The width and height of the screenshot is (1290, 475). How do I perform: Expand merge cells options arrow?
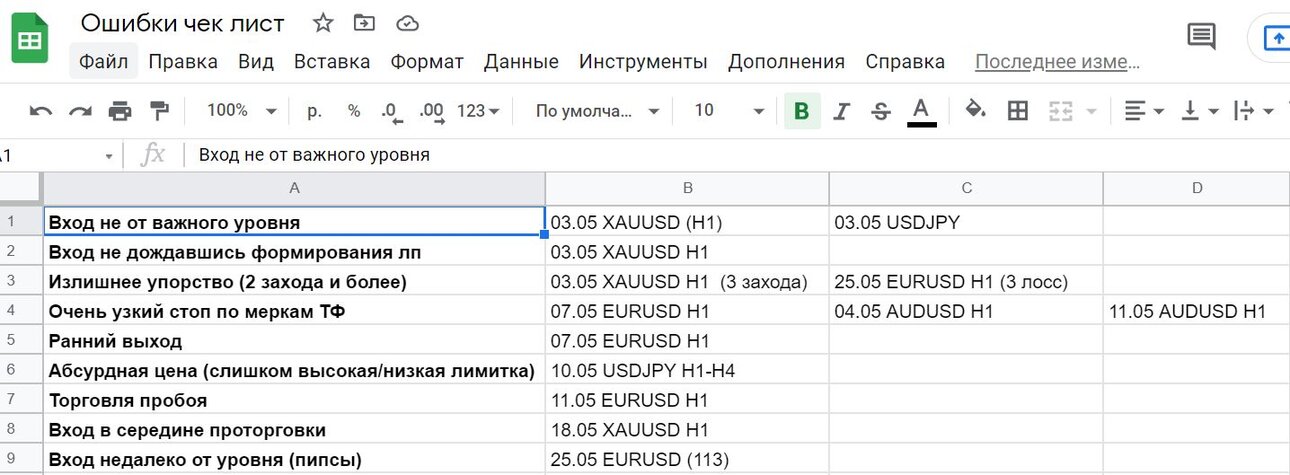click(1091, 111)
